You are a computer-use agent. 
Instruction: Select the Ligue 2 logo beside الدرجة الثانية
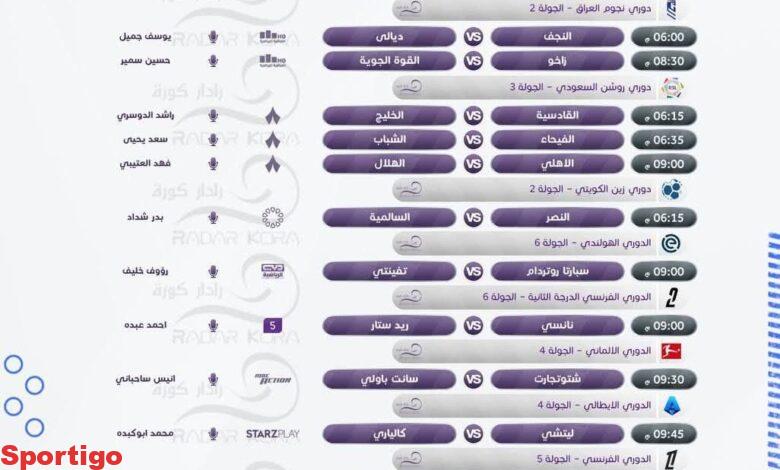tap(673, 297)
